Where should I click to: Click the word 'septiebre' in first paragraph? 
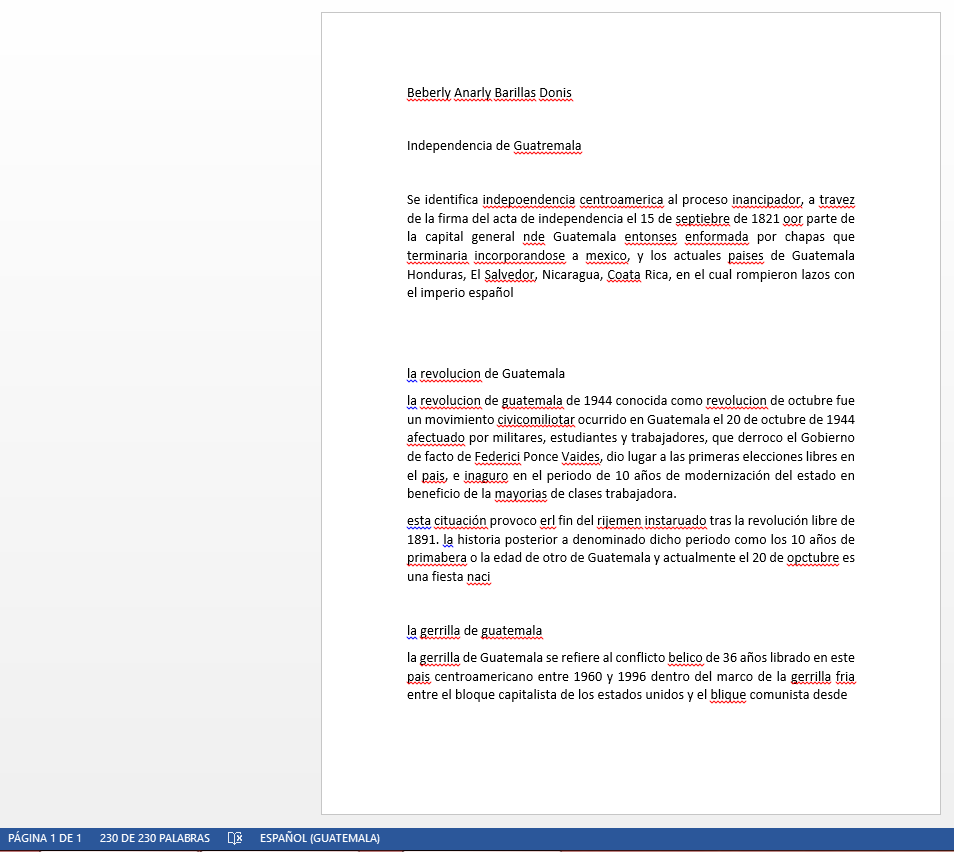[x=703, y=218]
